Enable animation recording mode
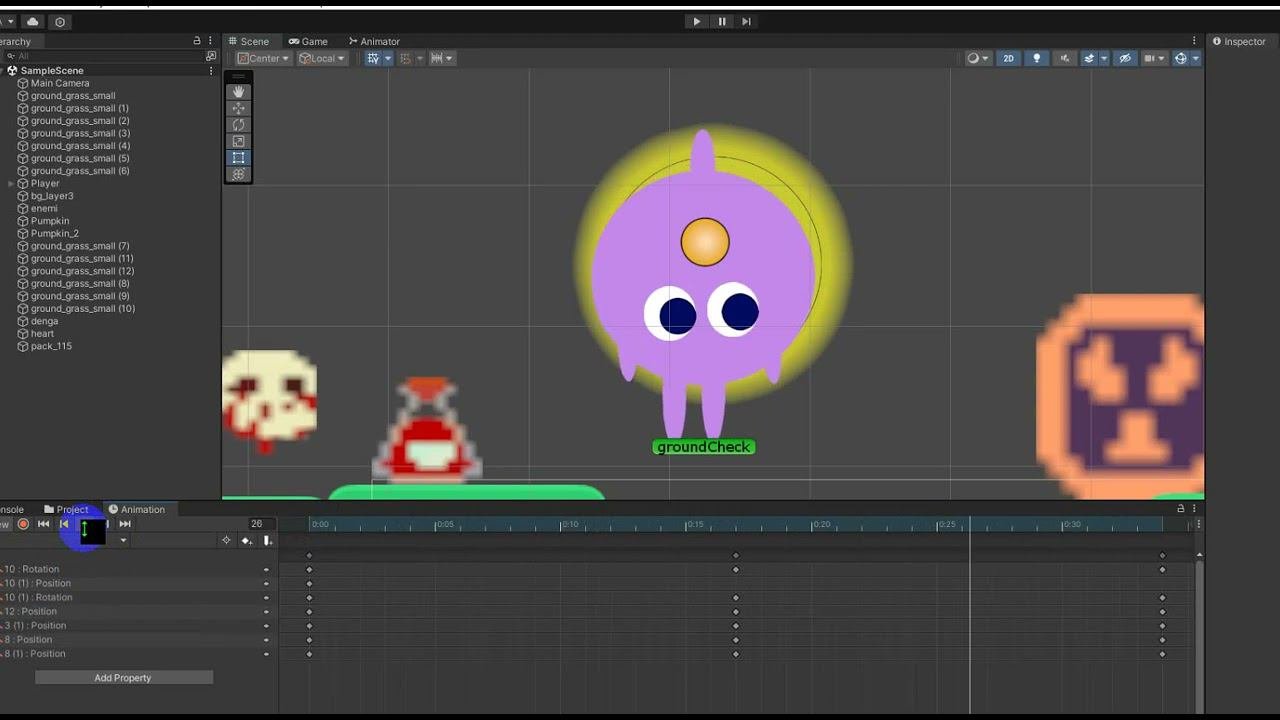The height and width of the screenshot is (720, 1280). (x=23, y=524)
